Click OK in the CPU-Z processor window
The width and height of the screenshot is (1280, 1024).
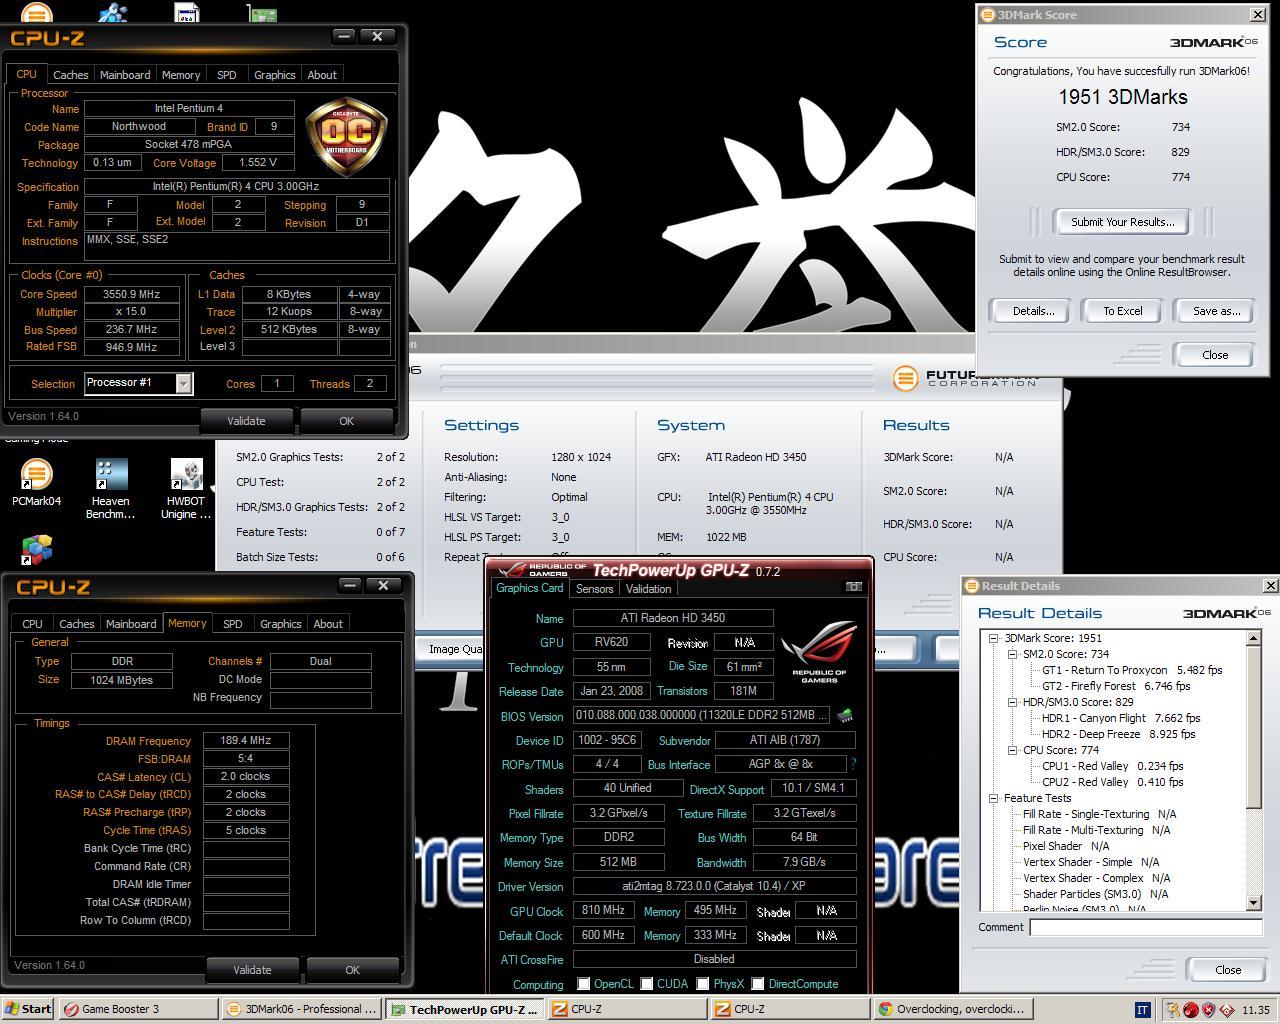click(x=346, y=421)
